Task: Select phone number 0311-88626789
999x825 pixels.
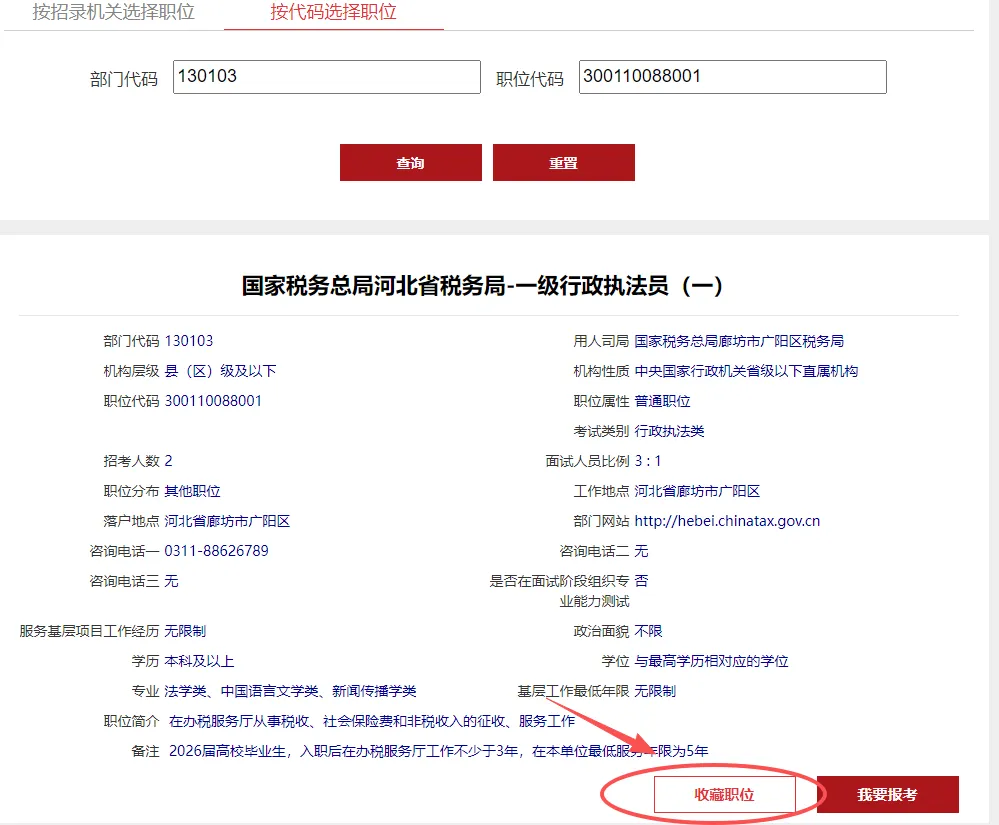Action: [x=217, y=550]
